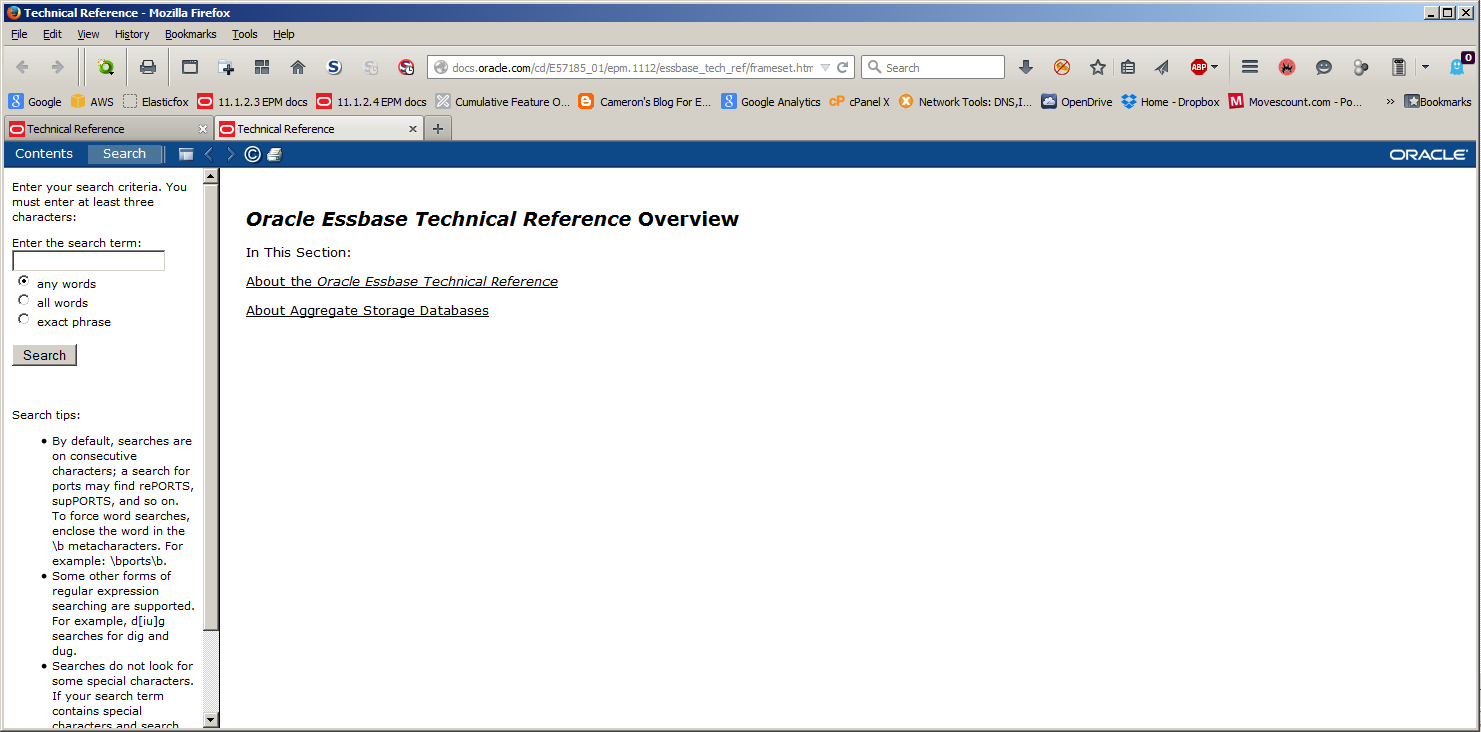Select the 'any words' radio button
1481x732 pixels.
24,282
